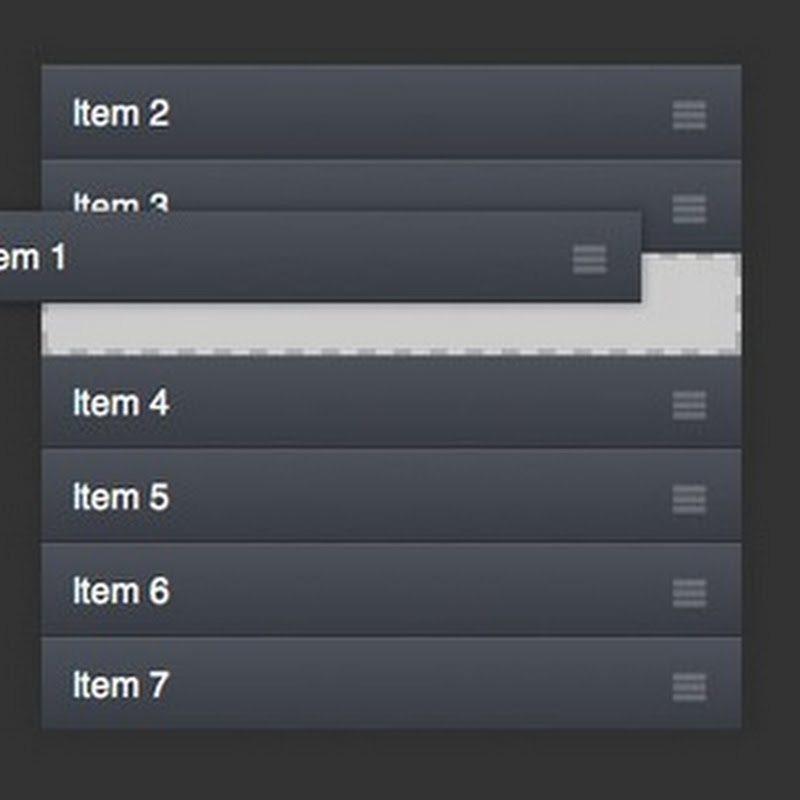The image size is (800, 800).
Task: Grab the drag handle of Item 1
Action: point(589,259)
